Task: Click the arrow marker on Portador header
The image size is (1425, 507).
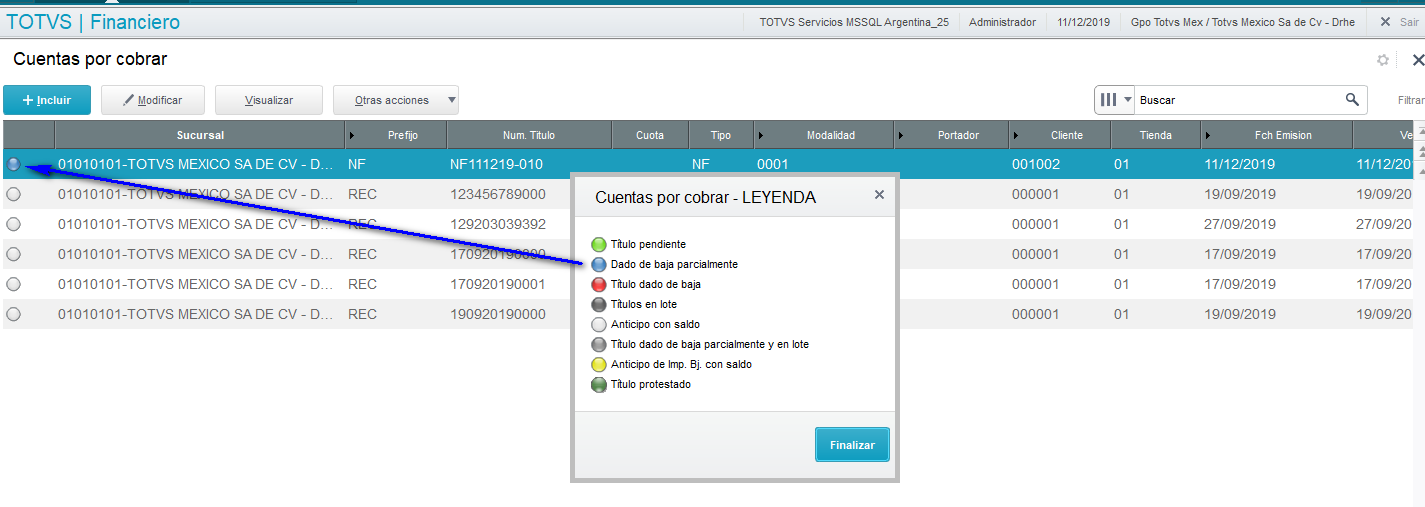Action: (902, 135)
